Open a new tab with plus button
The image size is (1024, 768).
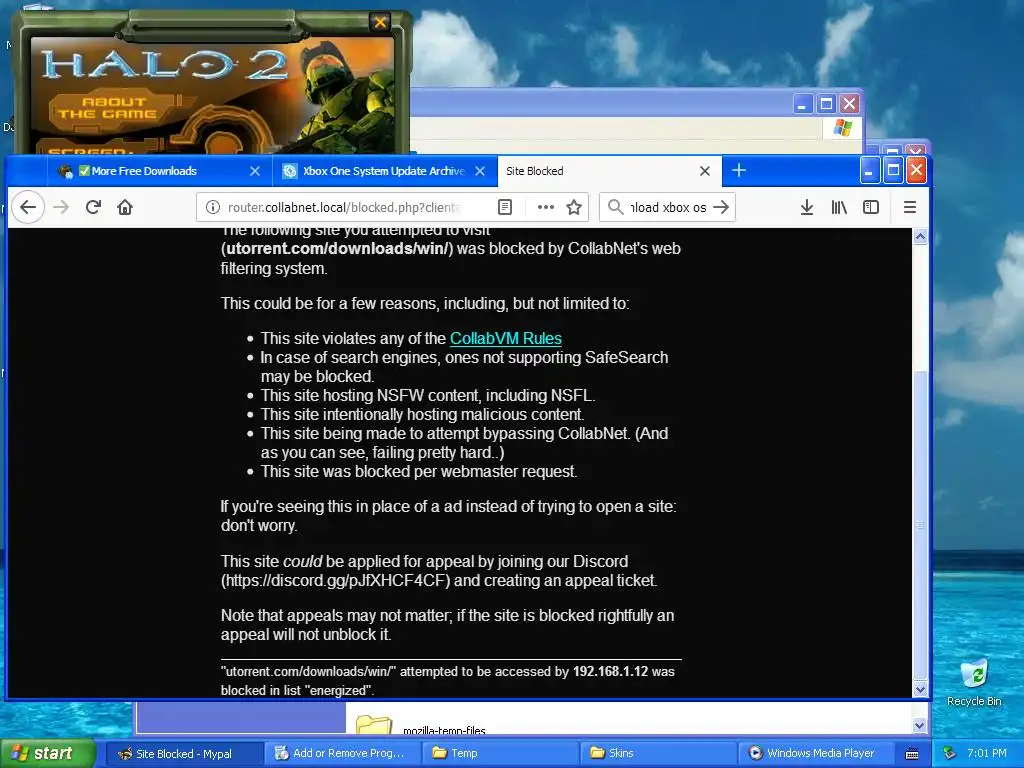click(x=739, y=170)
